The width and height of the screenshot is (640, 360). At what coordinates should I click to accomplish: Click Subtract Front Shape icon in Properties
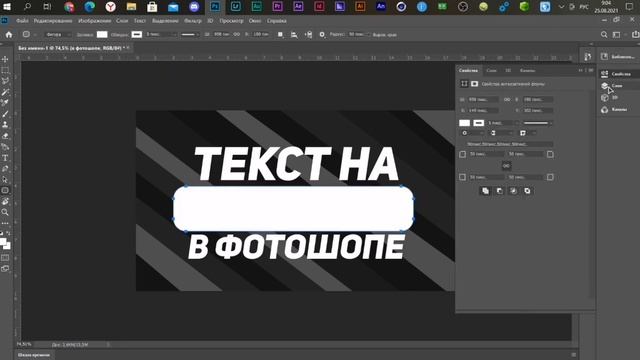coord(499,191)
